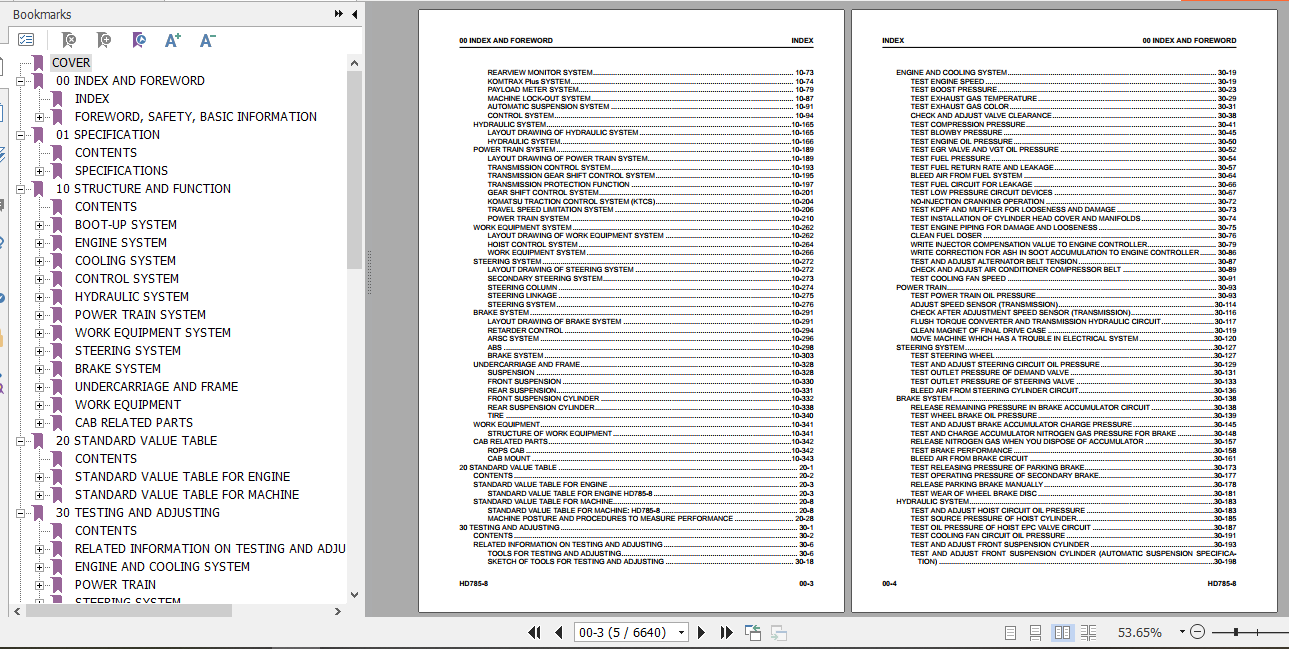Go to the first page

(x=534, y=632)
